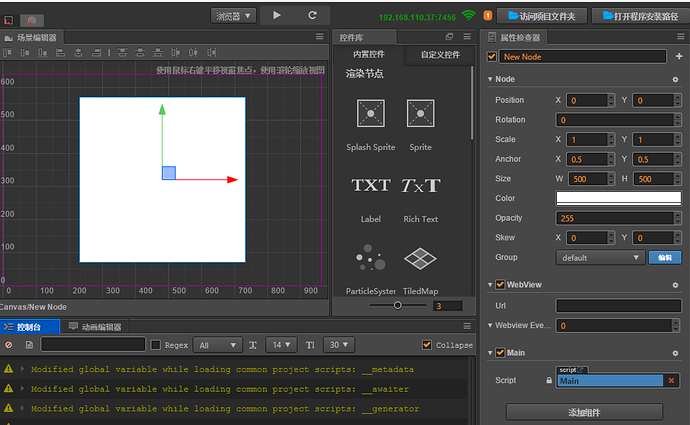Select the Rich Text widget

[x=420, y=186]
